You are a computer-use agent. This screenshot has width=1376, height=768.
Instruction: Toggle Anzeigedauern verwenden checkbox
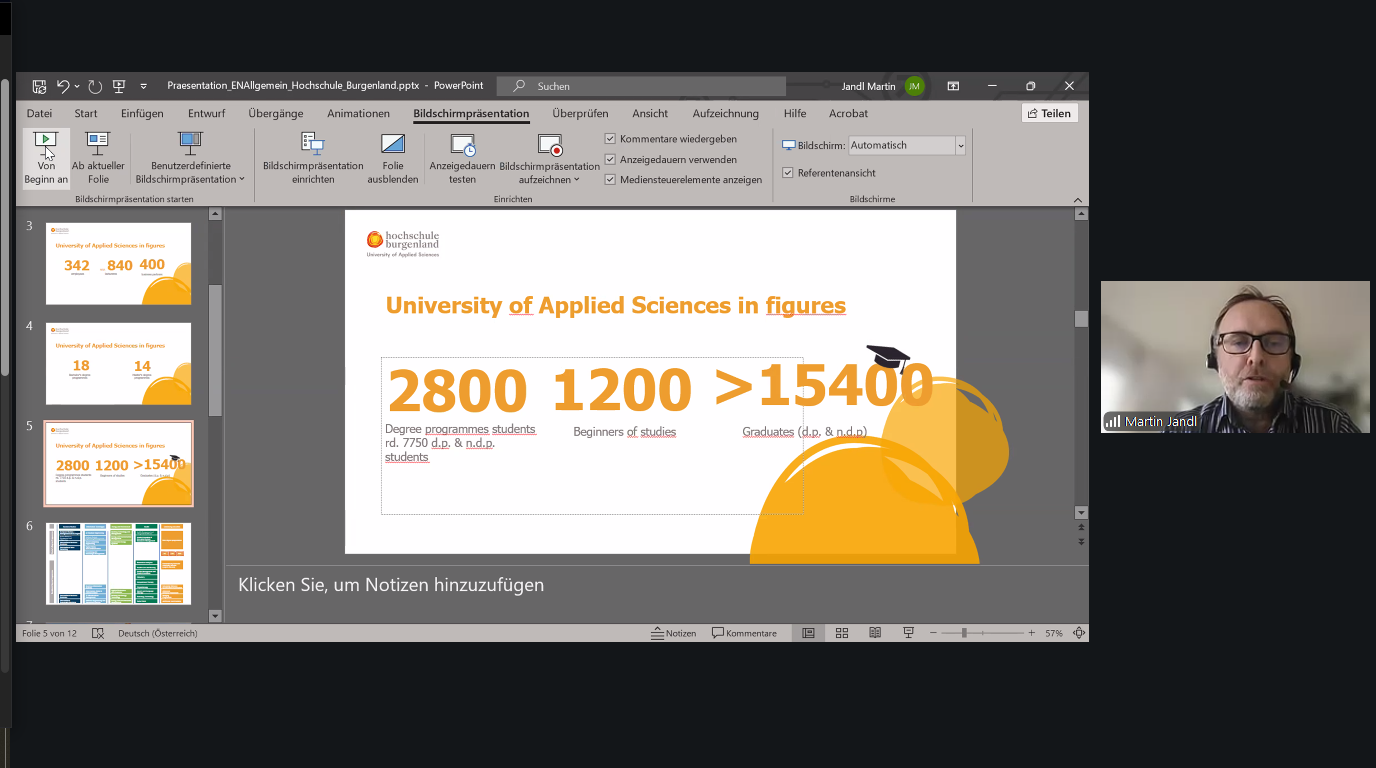coord(610,160)
